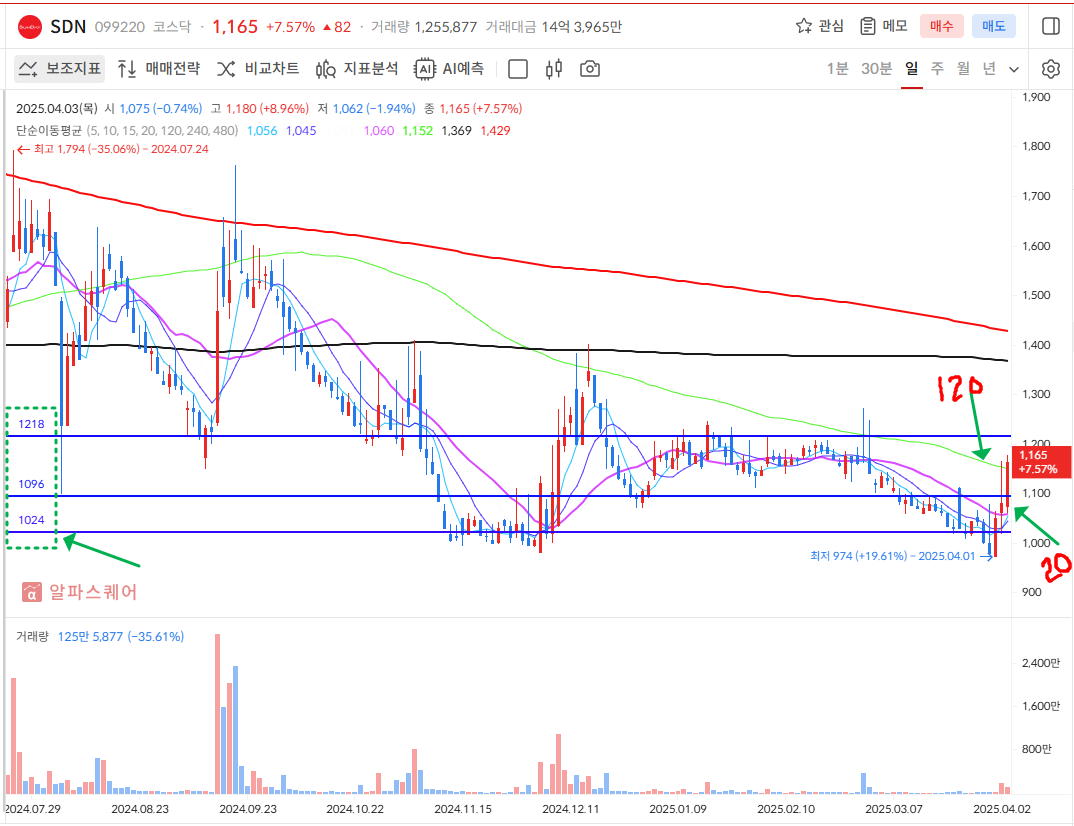Click the red 매수 buy button
The width and height of the screenshot is (1074, 826).
pyautogui.click(x=942, y=26)
